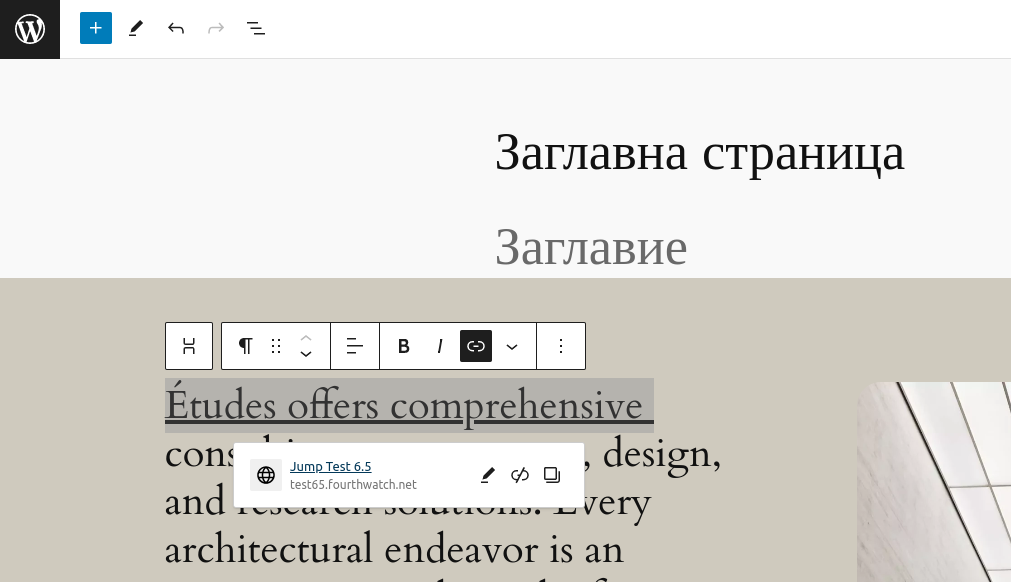Open the Jump Test 6.5 link
The width and height of the screenshot is (1011, 582).
(x=330, y=467)
